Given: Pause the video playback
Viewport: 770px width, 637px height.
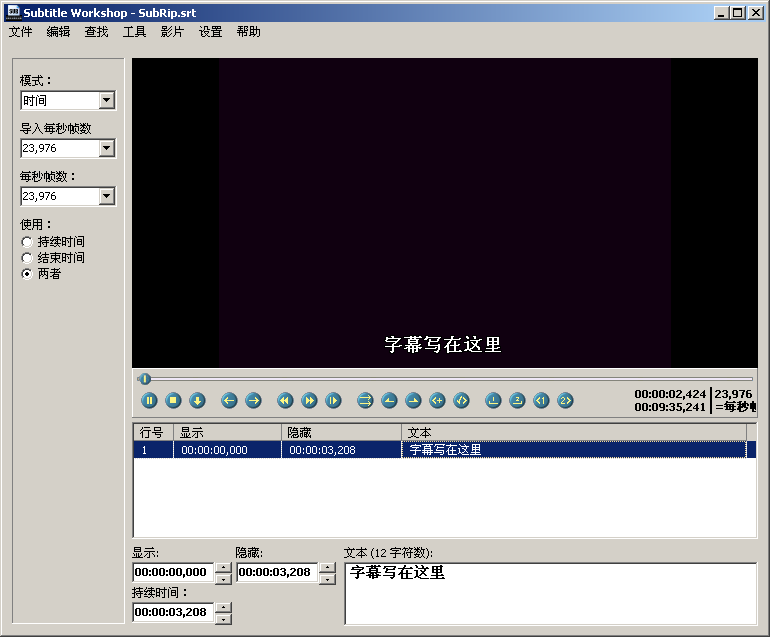Looking at the screenshot, I should (149, 401).
